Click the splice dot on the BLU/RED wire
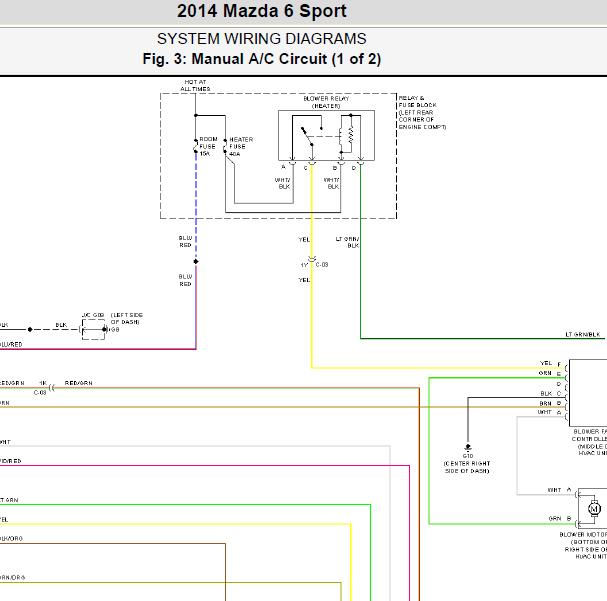This screenshot has height=601, width=607. 196,262
